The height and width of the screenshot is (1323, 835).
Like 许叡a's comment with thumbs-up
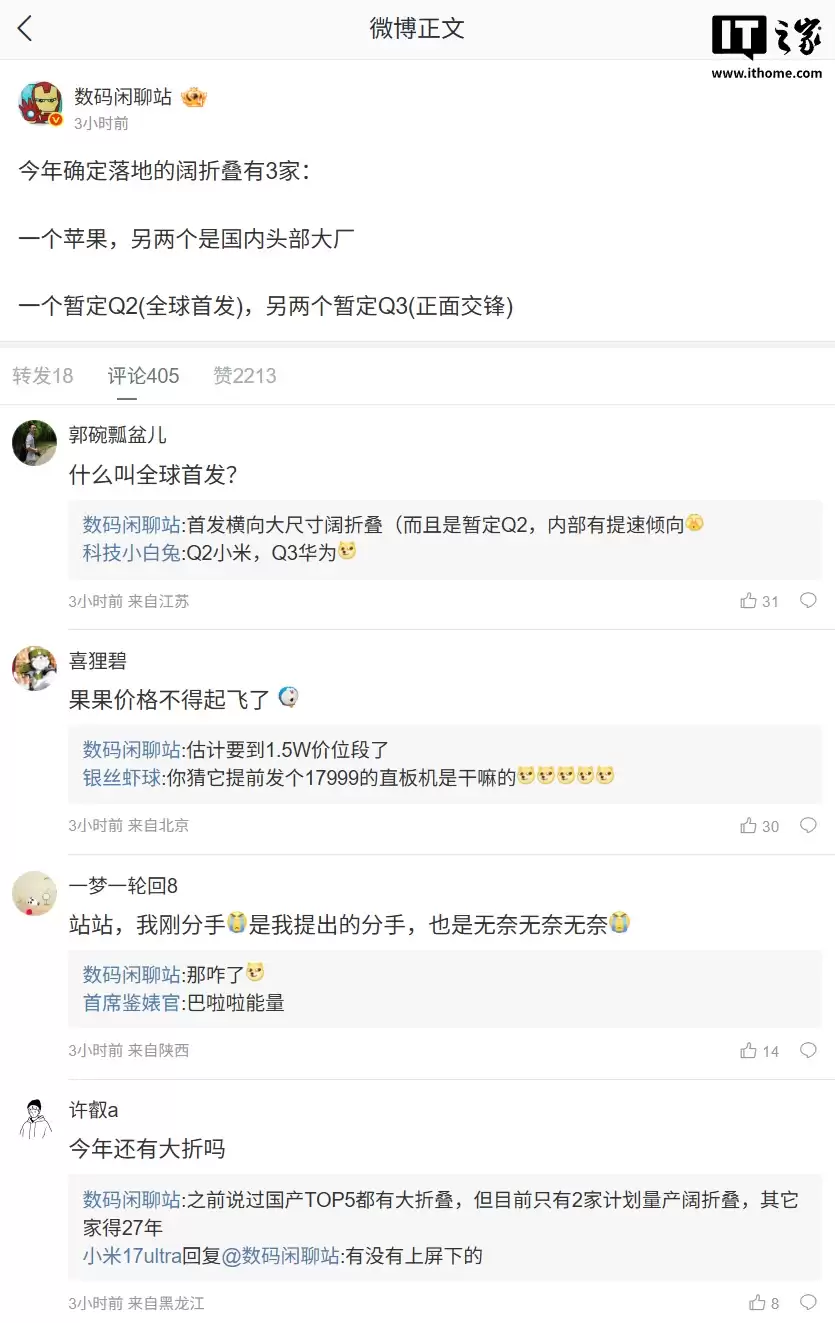click(757, 1303)
